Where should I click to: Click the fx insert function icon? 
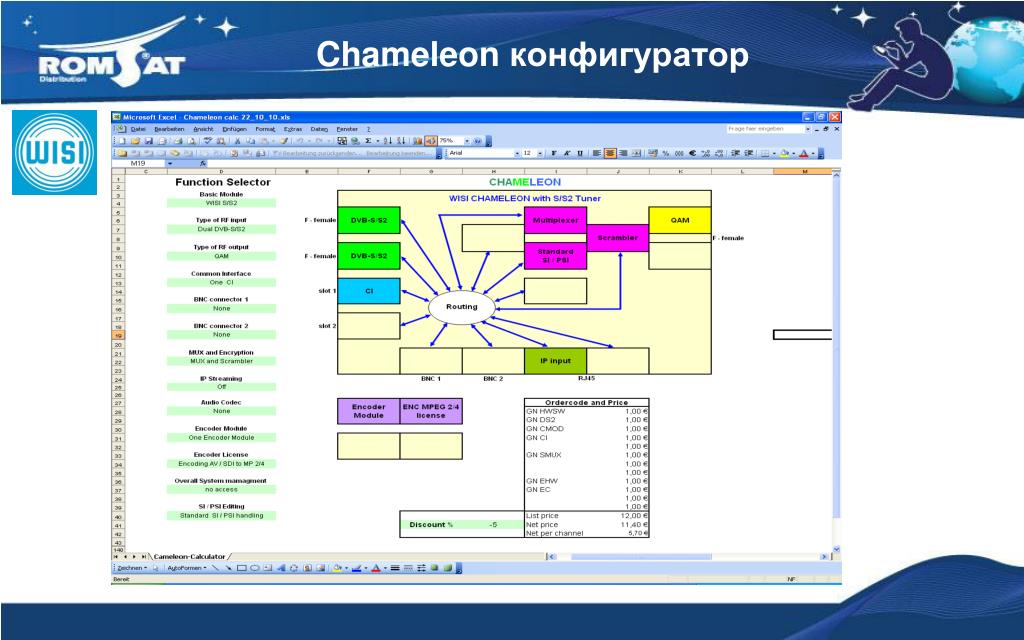(203, 163)
